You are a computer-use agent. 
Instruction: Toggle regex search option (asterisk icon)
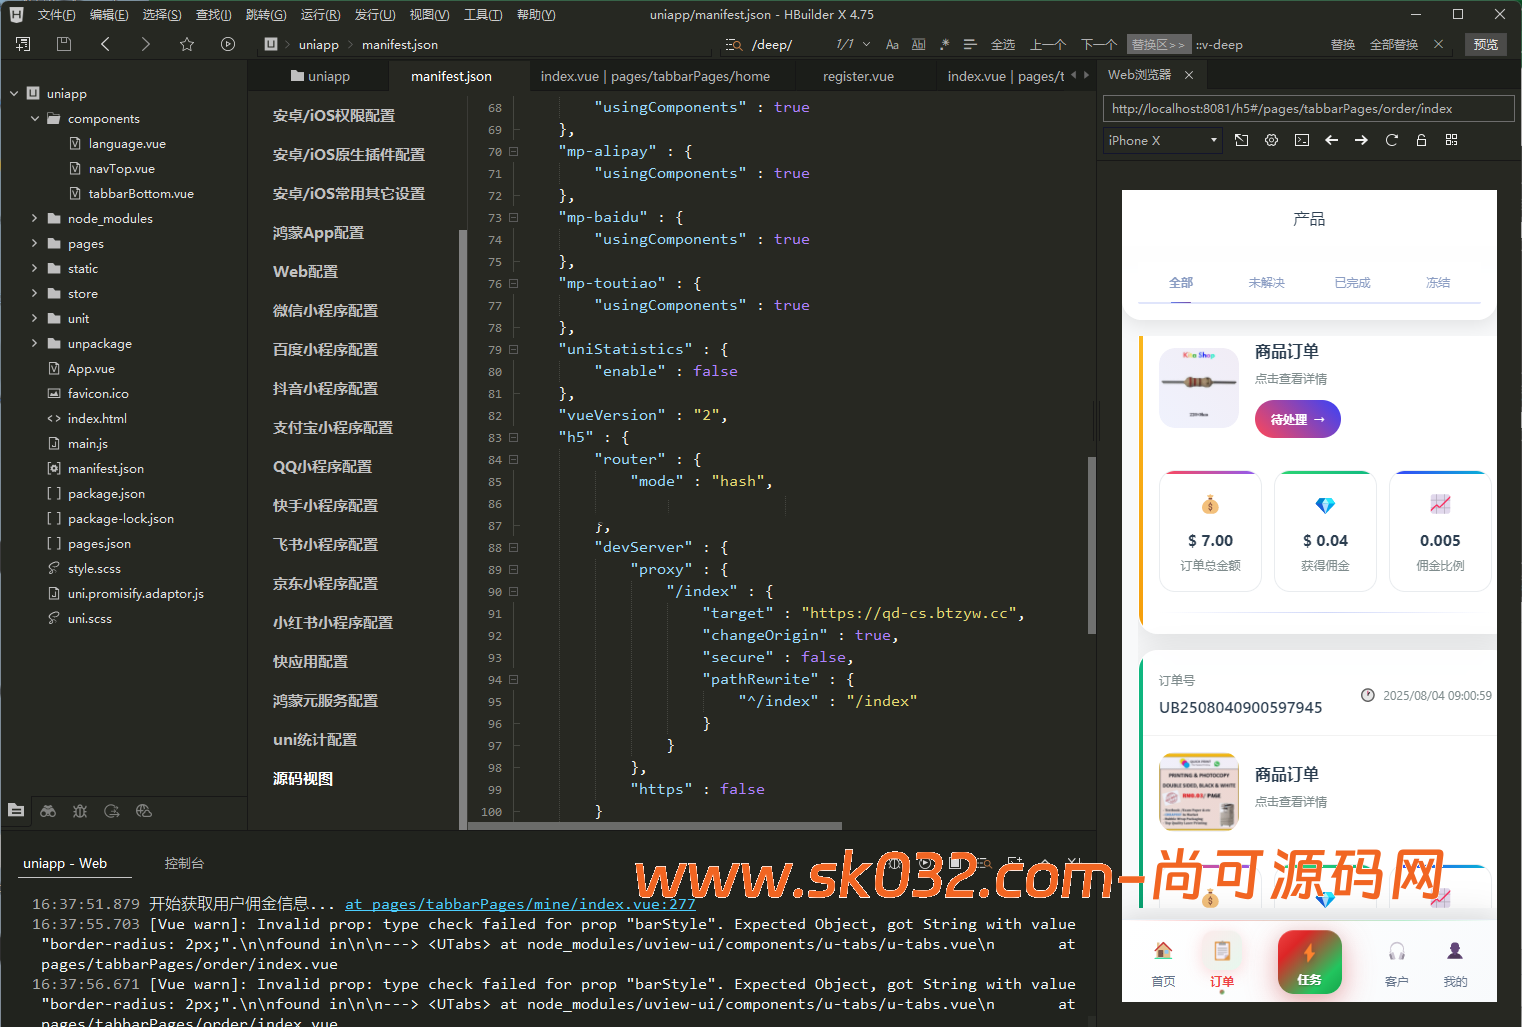(944, 44)
